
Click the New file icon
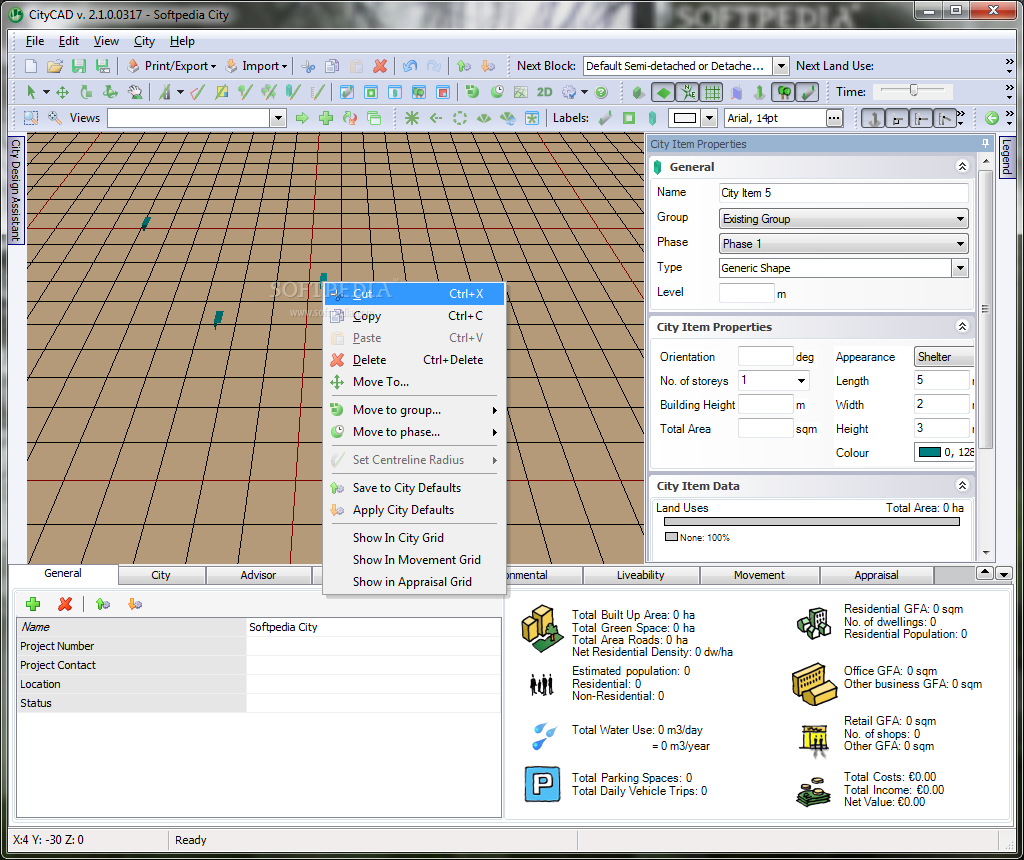pos(31,66)
